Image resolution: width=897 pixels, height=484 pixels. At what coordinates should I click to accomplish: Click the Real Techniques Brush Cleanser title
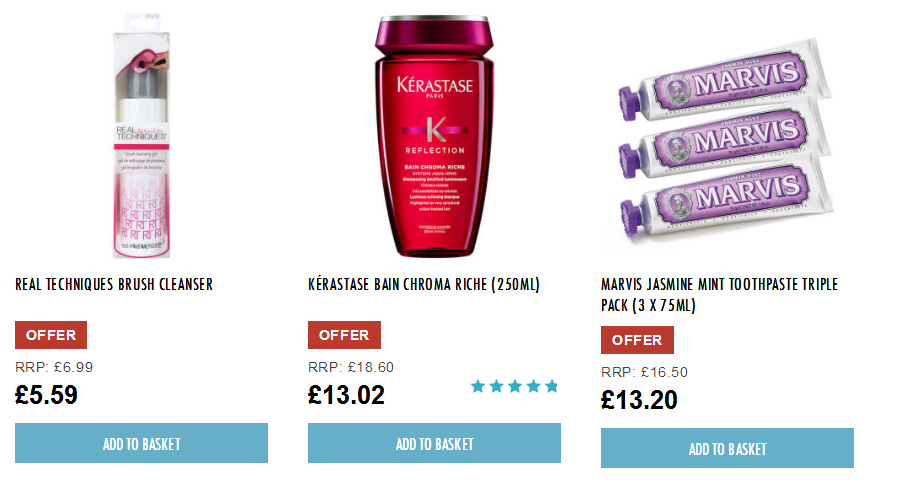click(x=114, y=284)
